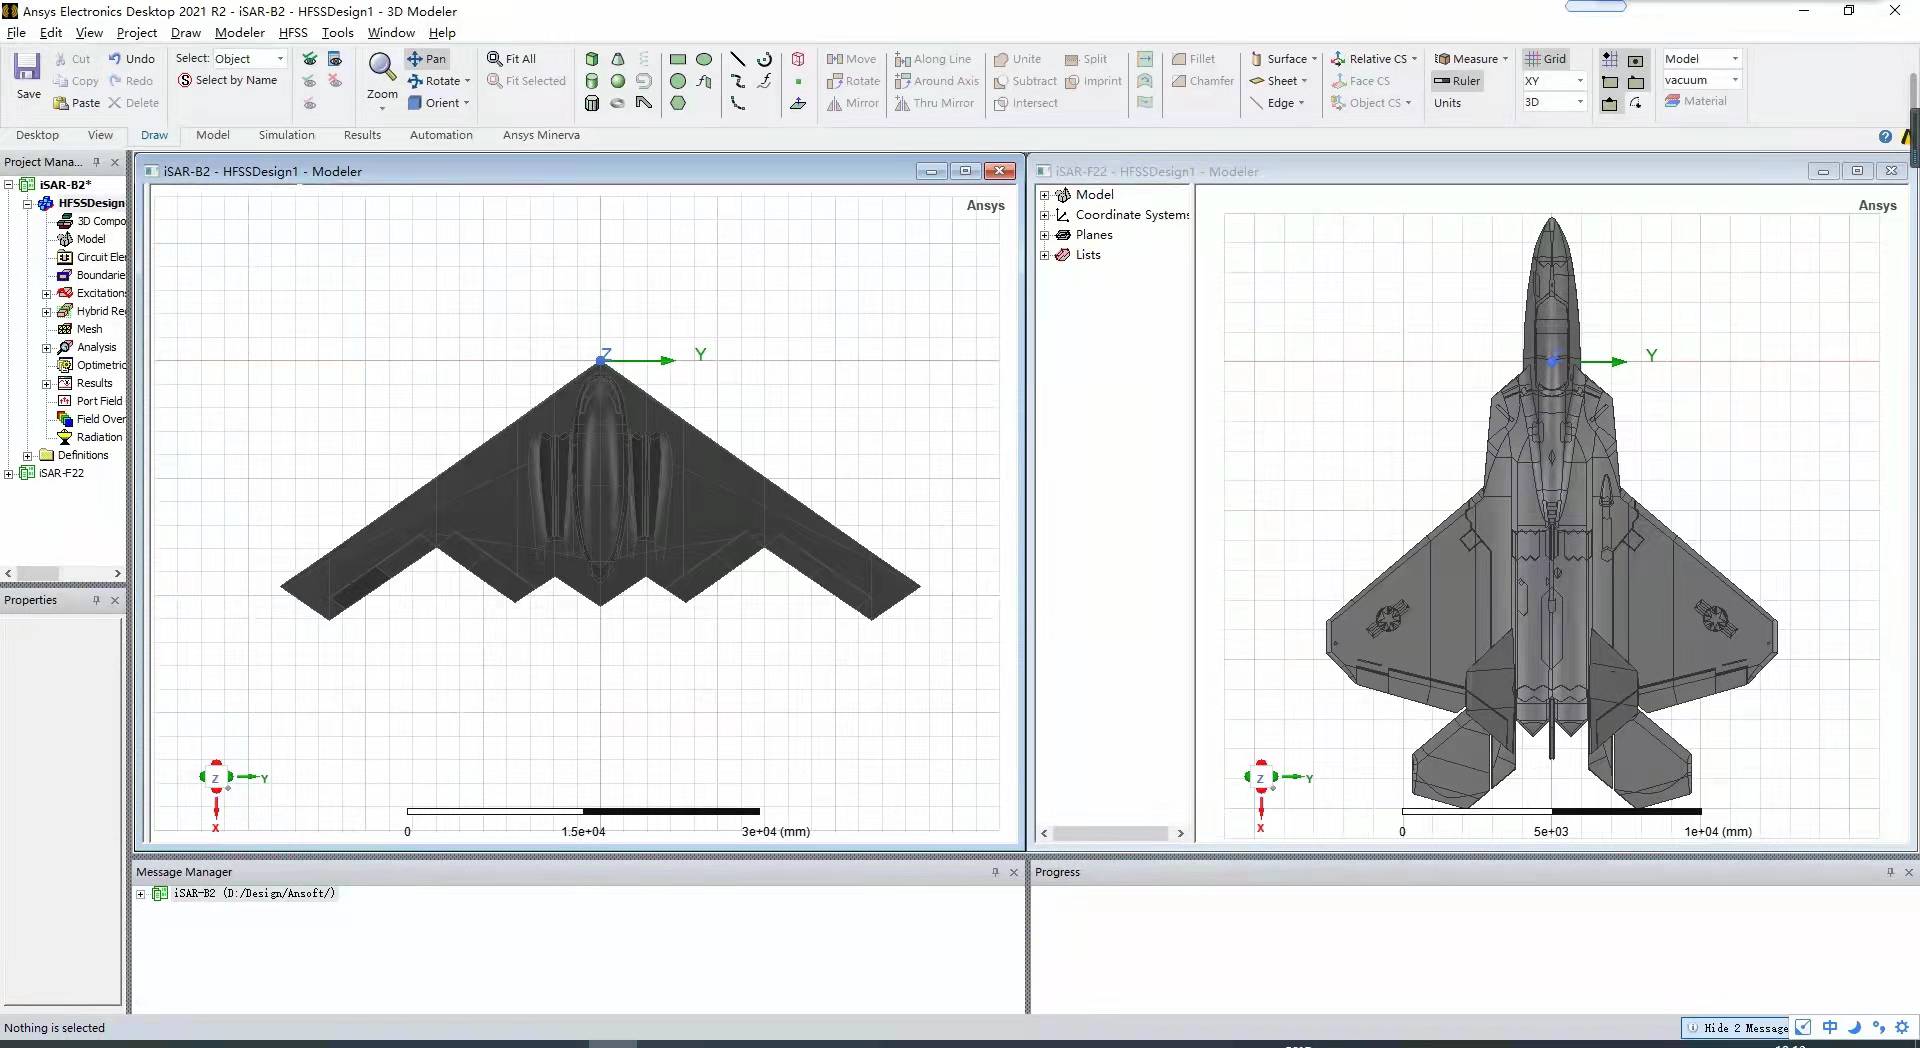Screen dimensions: 1920x1048
Task: Expand the Excitations node in the project tree
Action: click(46, 294)
